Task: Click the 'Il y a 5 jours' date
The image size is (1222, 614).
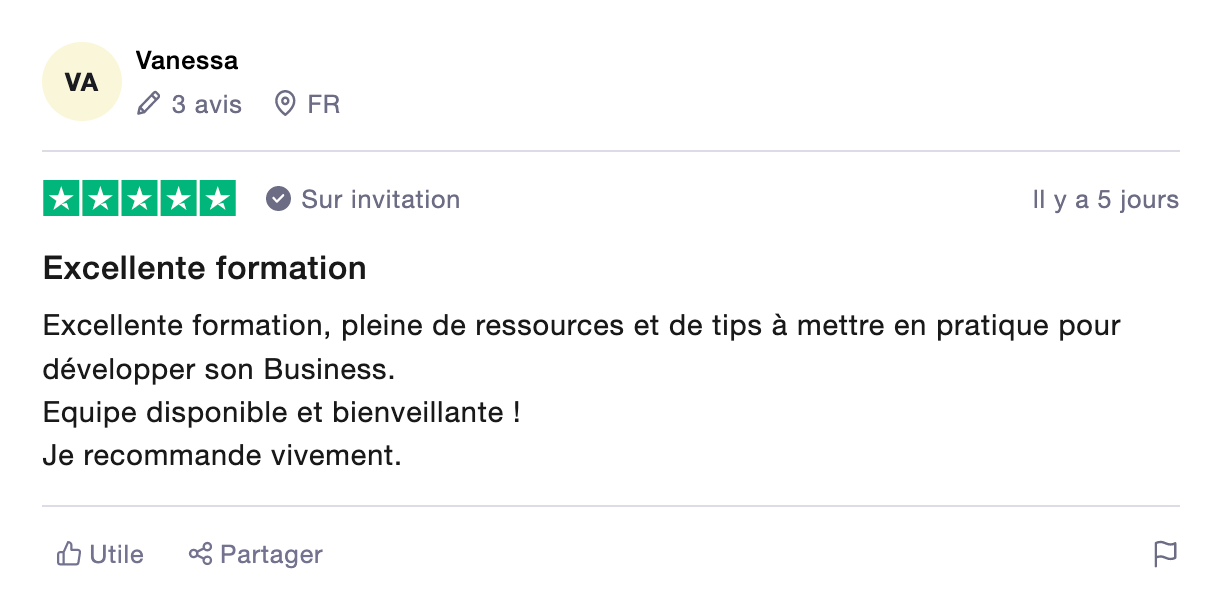Action: pyautogui.click(x=1105, y=200)
